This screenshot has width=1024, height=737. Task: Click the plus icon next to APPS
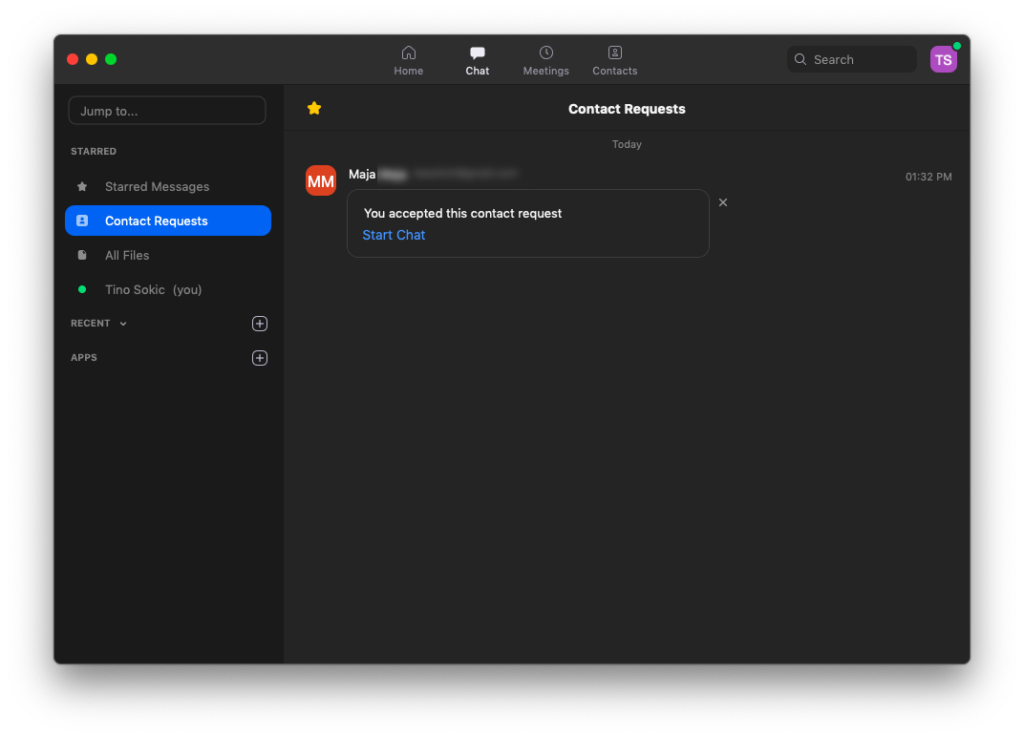click(x=260, y=358)
